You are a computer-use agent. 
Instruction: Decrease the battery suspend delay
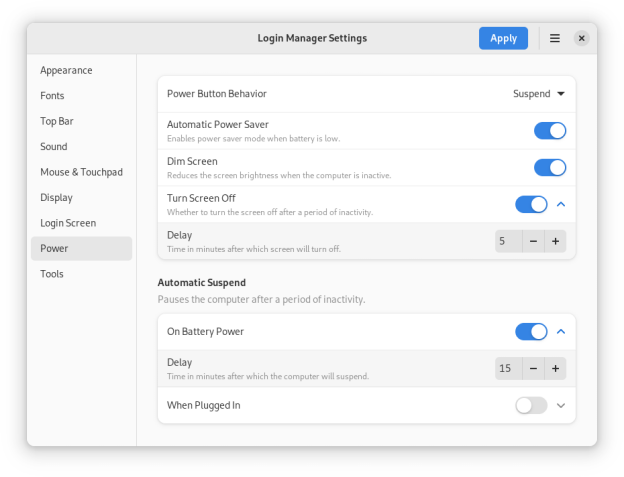pyautogui.click(x=533, y=368)
